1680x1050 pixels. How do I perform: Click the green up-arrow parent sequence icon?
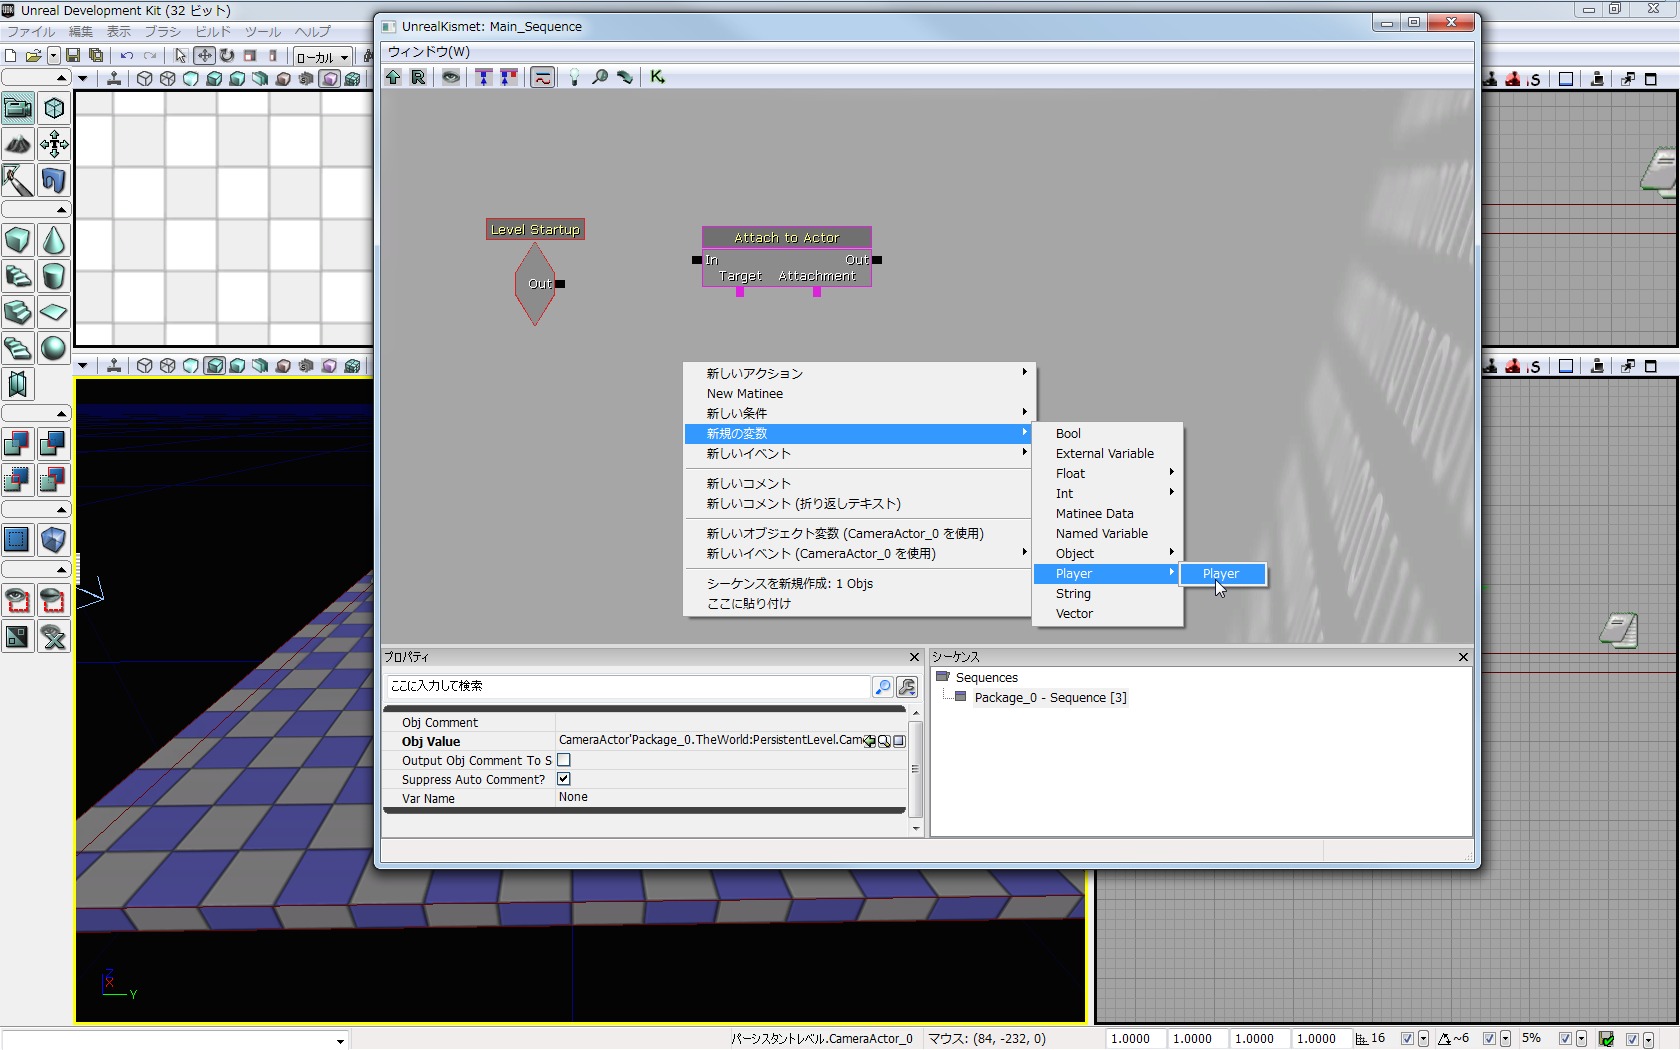point(393,77)
